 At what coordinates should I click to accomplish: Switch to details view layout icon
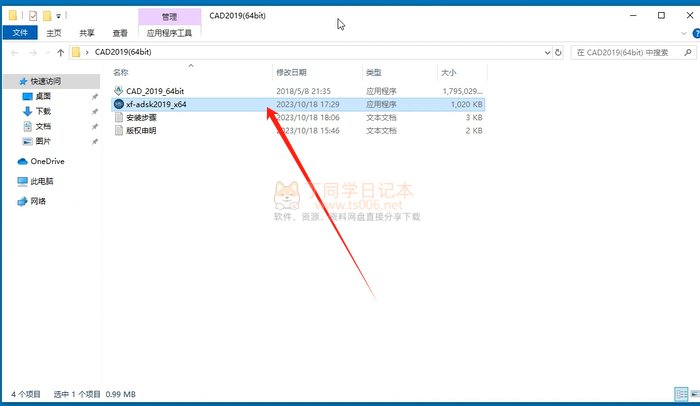click(681, 394)
